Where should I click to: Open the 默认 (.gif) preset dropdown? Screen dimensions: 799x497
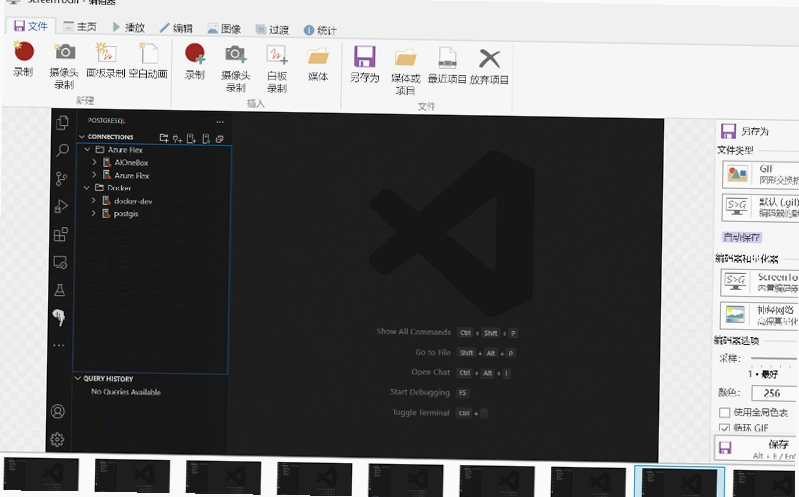tap(760, 207)
